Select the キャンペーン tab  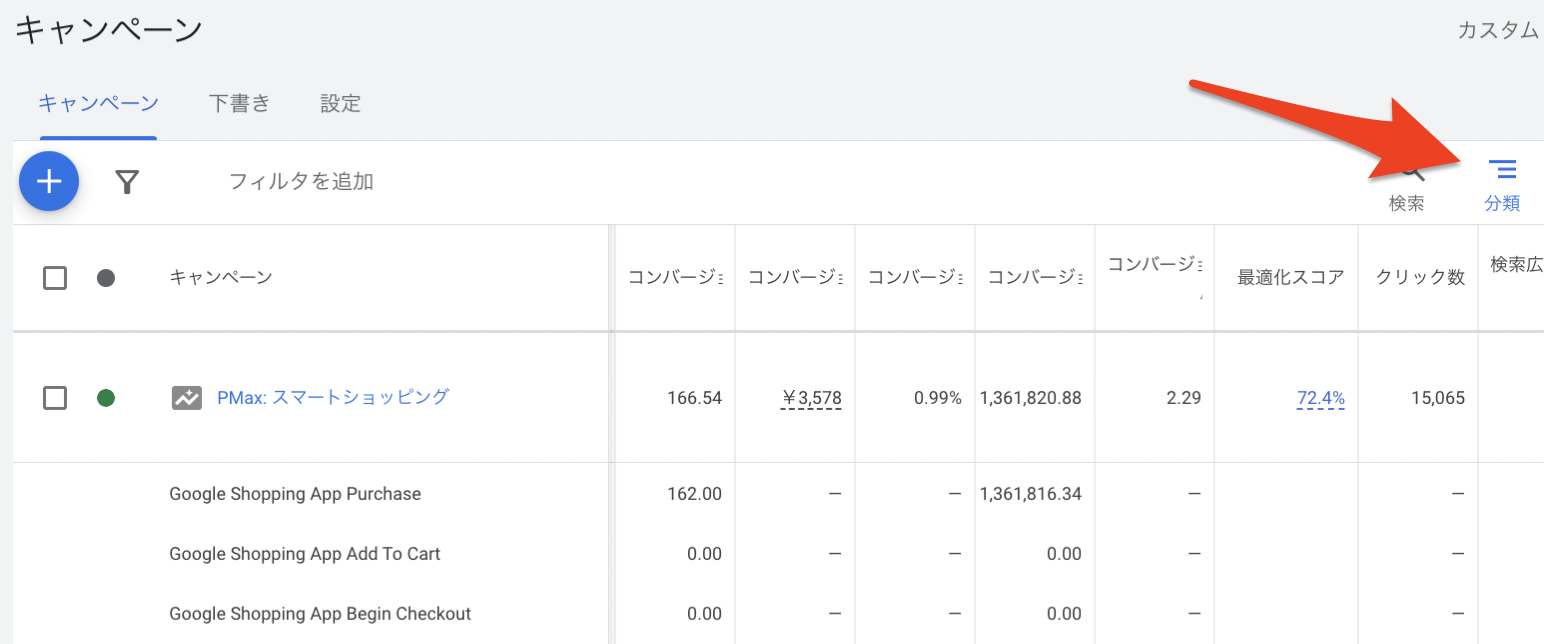click(x=98, y=103)
